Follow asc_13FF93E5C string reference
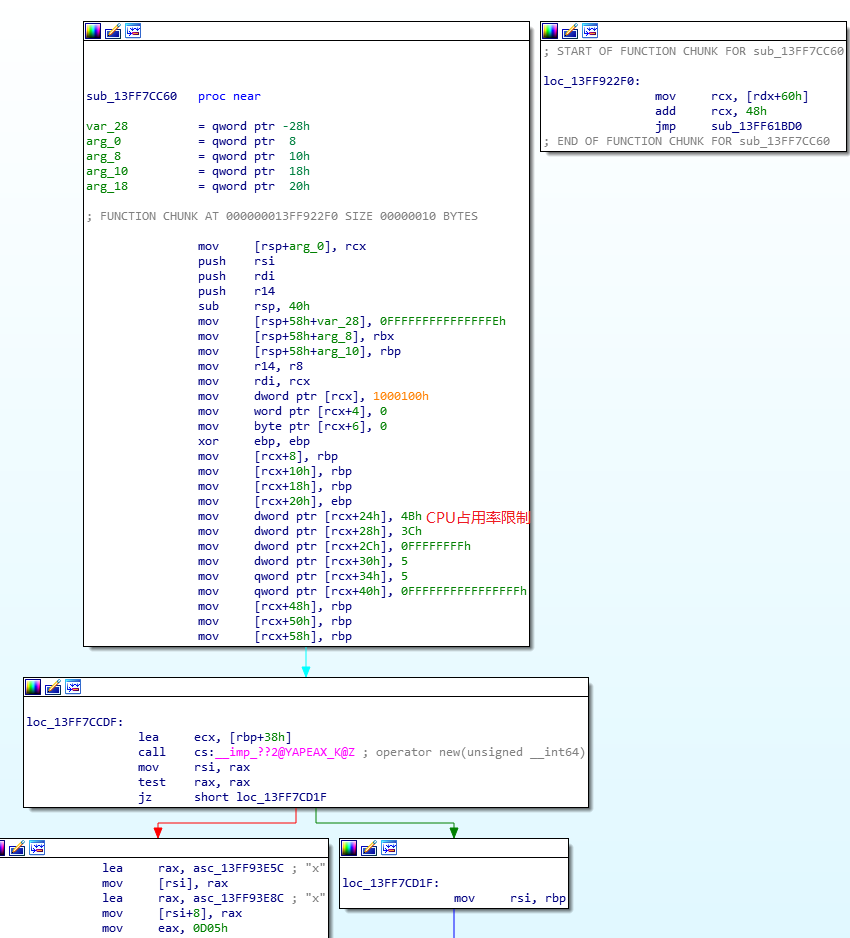Viewport: 850px width, 938px height. [x=238, y=868]
